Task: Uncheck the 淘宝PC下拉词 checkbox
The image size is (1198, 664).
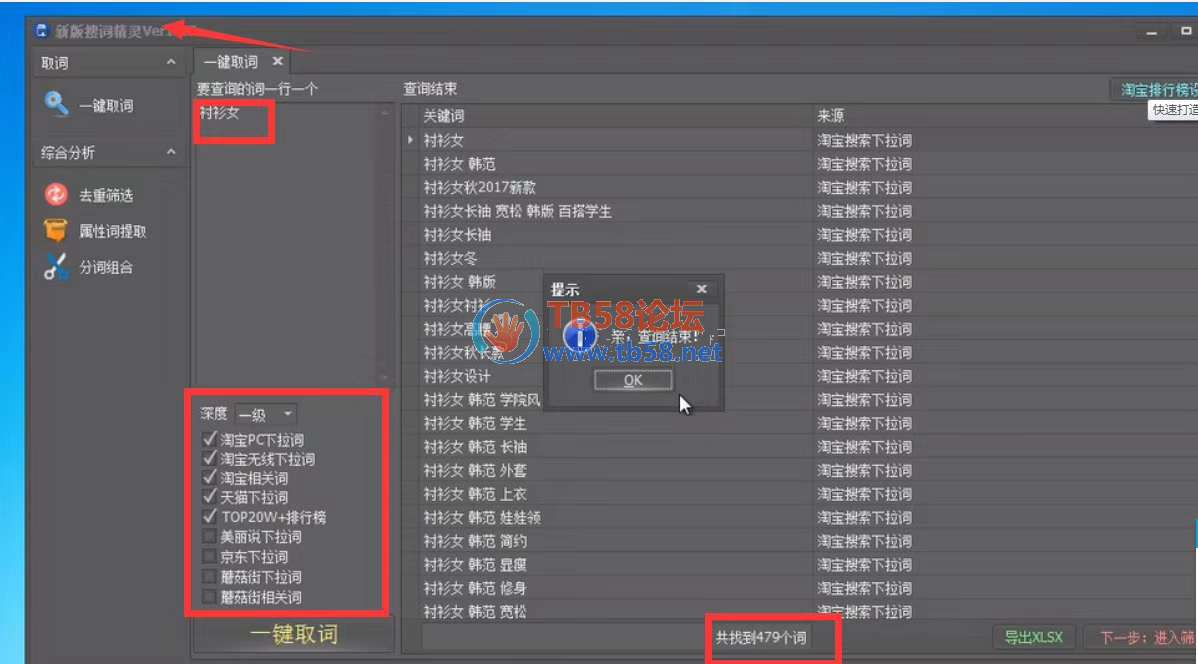Action: (x=209, y=439)
